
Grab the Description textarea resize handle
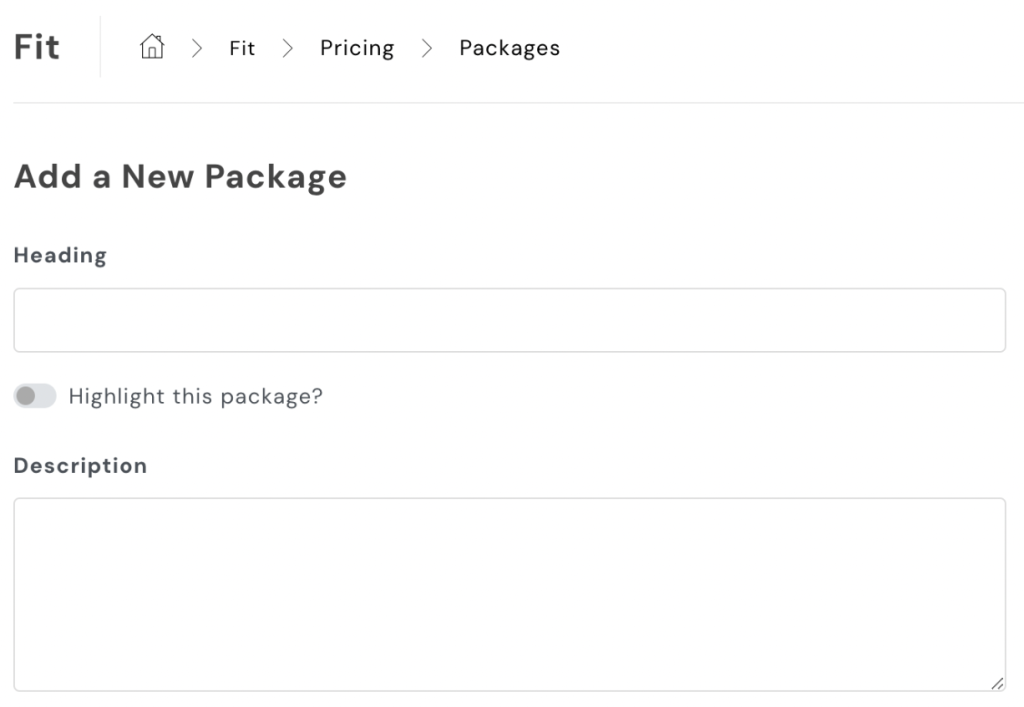coord(997,683)
